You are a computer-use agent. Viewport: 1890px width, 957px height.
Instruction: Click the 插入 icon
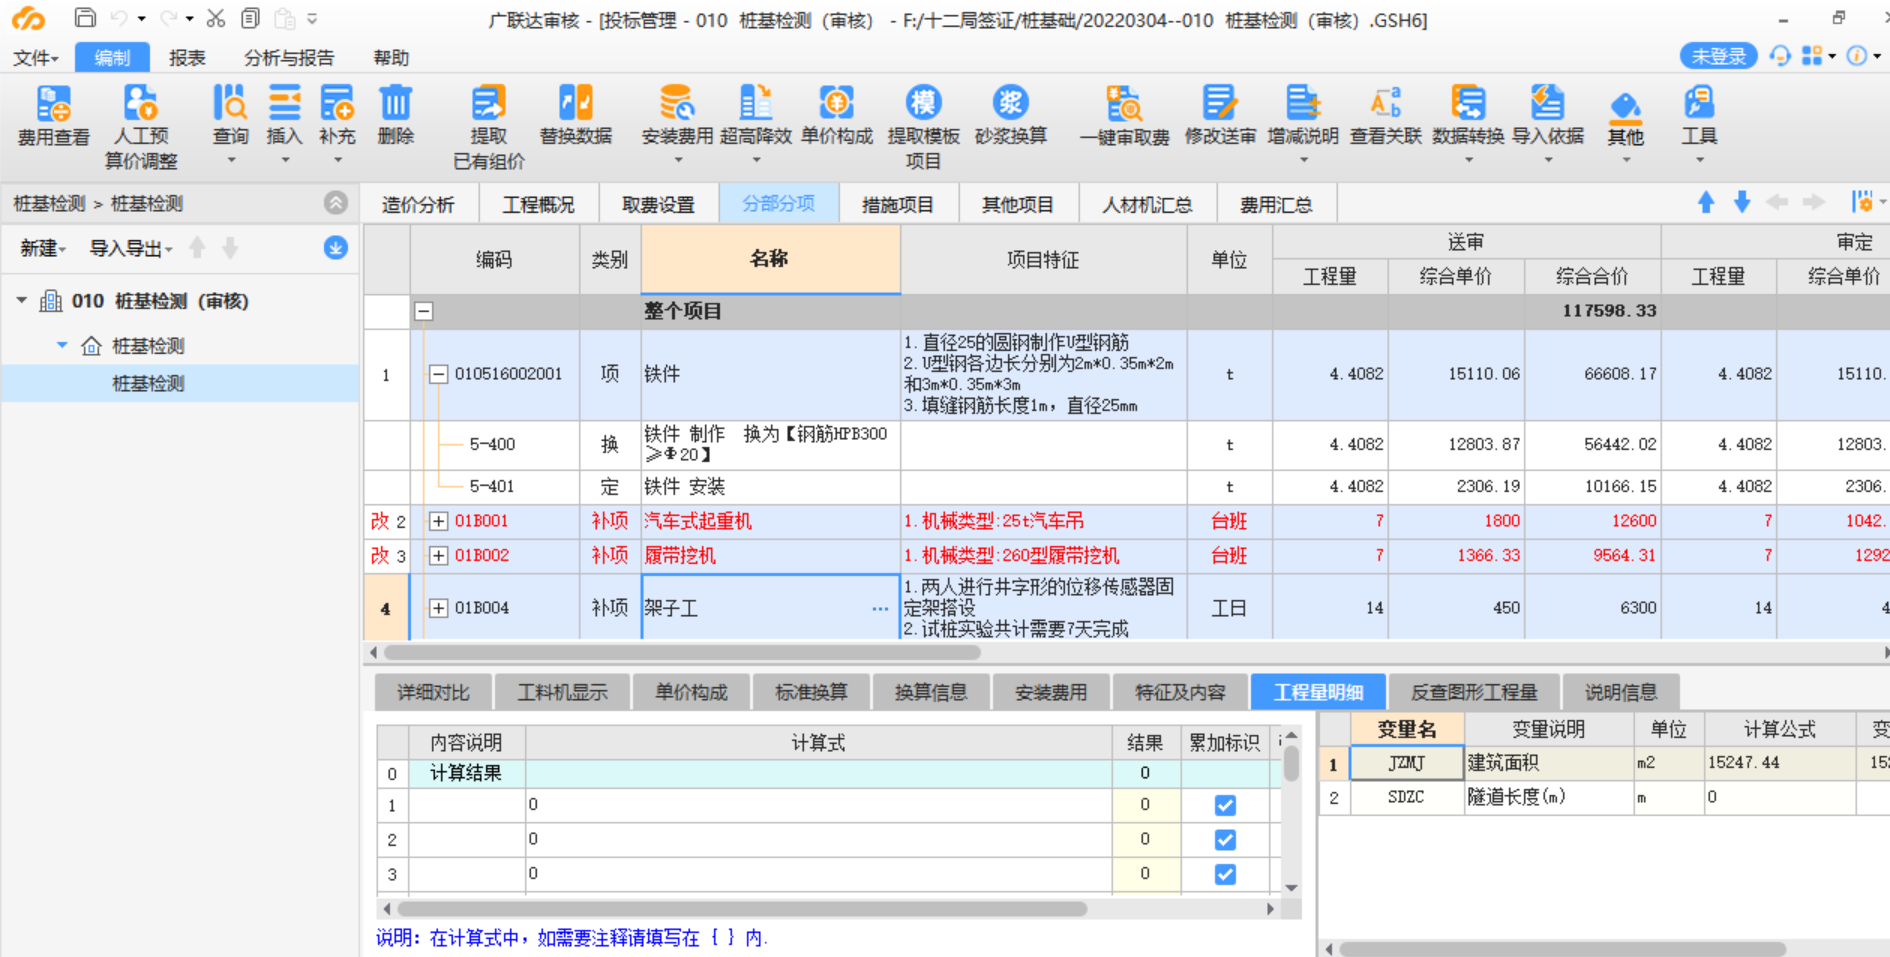click(284, 104)
